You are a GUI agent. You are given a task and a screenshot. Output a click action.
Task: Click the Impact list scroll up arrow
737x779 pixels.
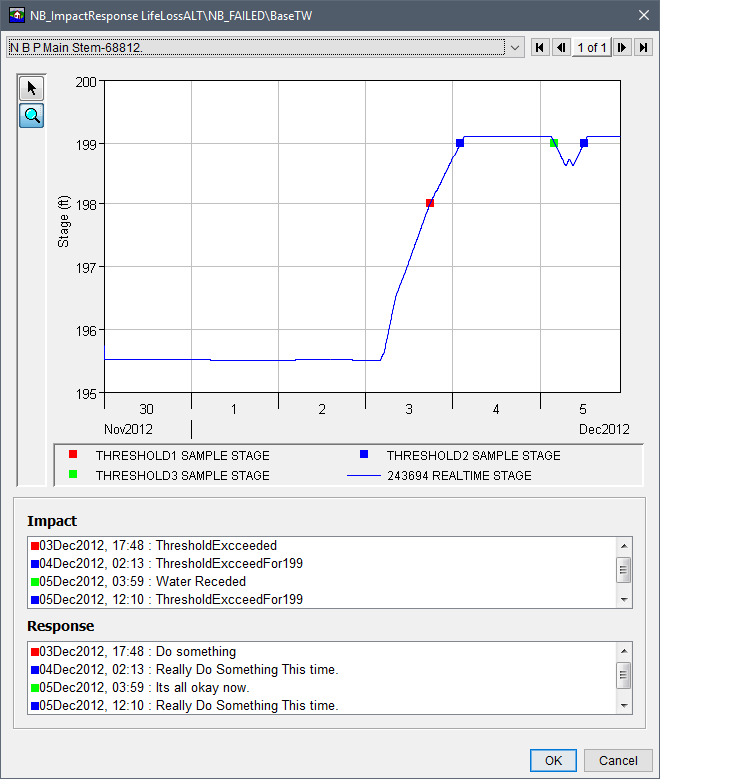tap(624, 546)
